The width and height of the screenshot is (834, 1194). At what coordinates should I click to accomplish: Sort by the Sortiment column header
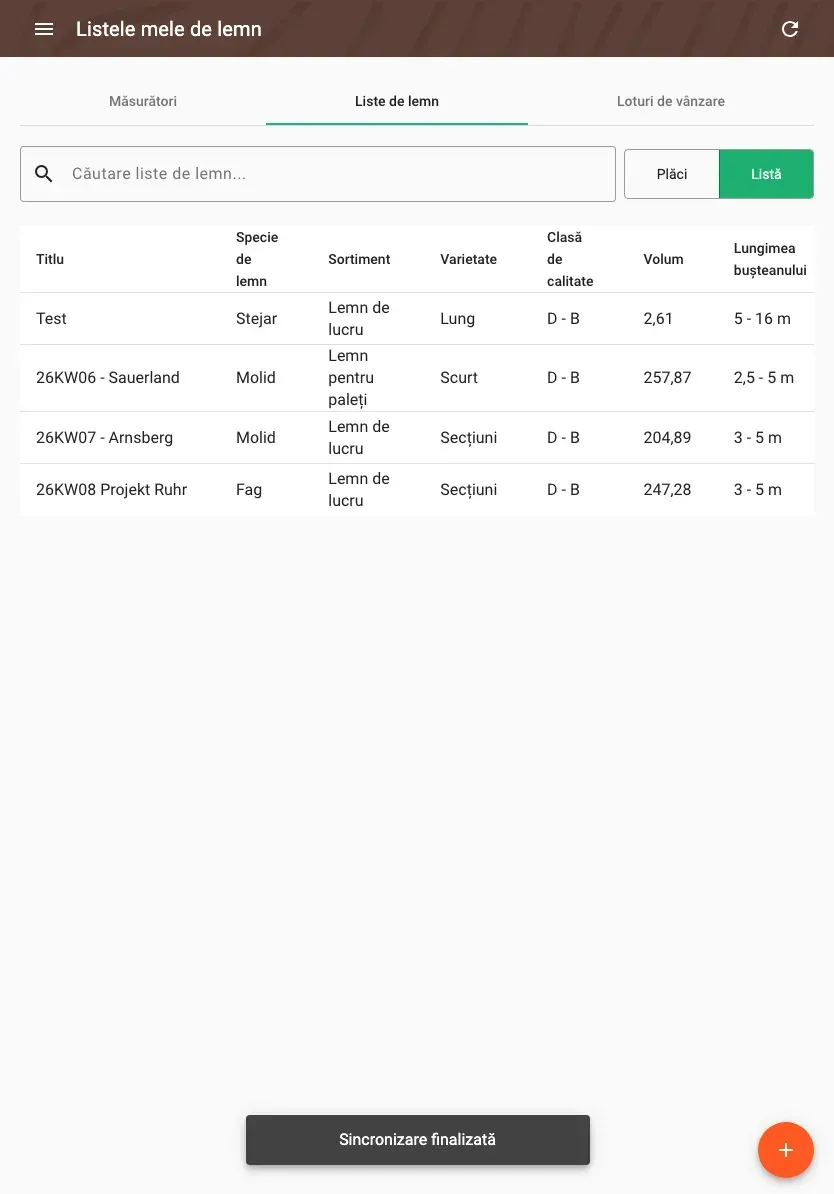(359, 259)
